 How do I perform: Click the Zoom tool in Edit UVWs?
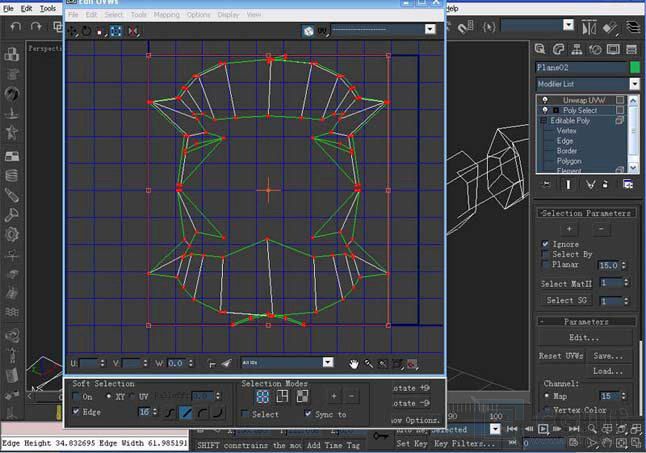click(x=368, y=364)
